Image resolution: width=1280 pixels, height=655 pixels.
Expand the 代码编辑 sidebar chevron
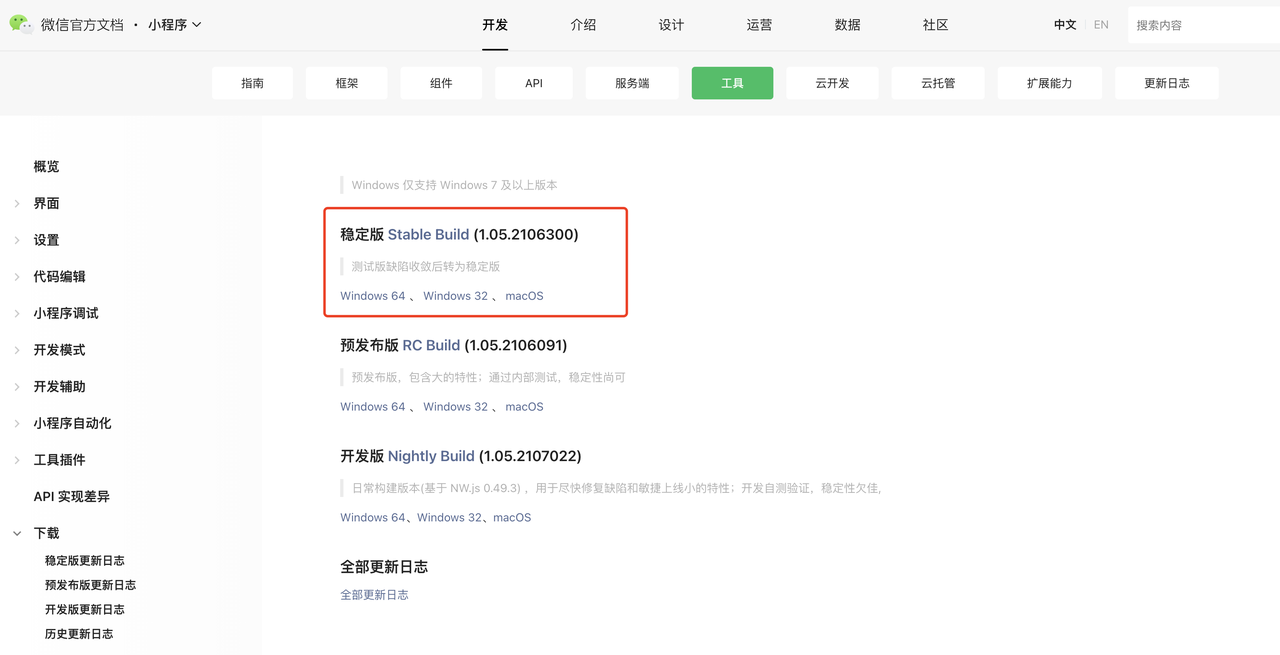[x=17, y=277]
